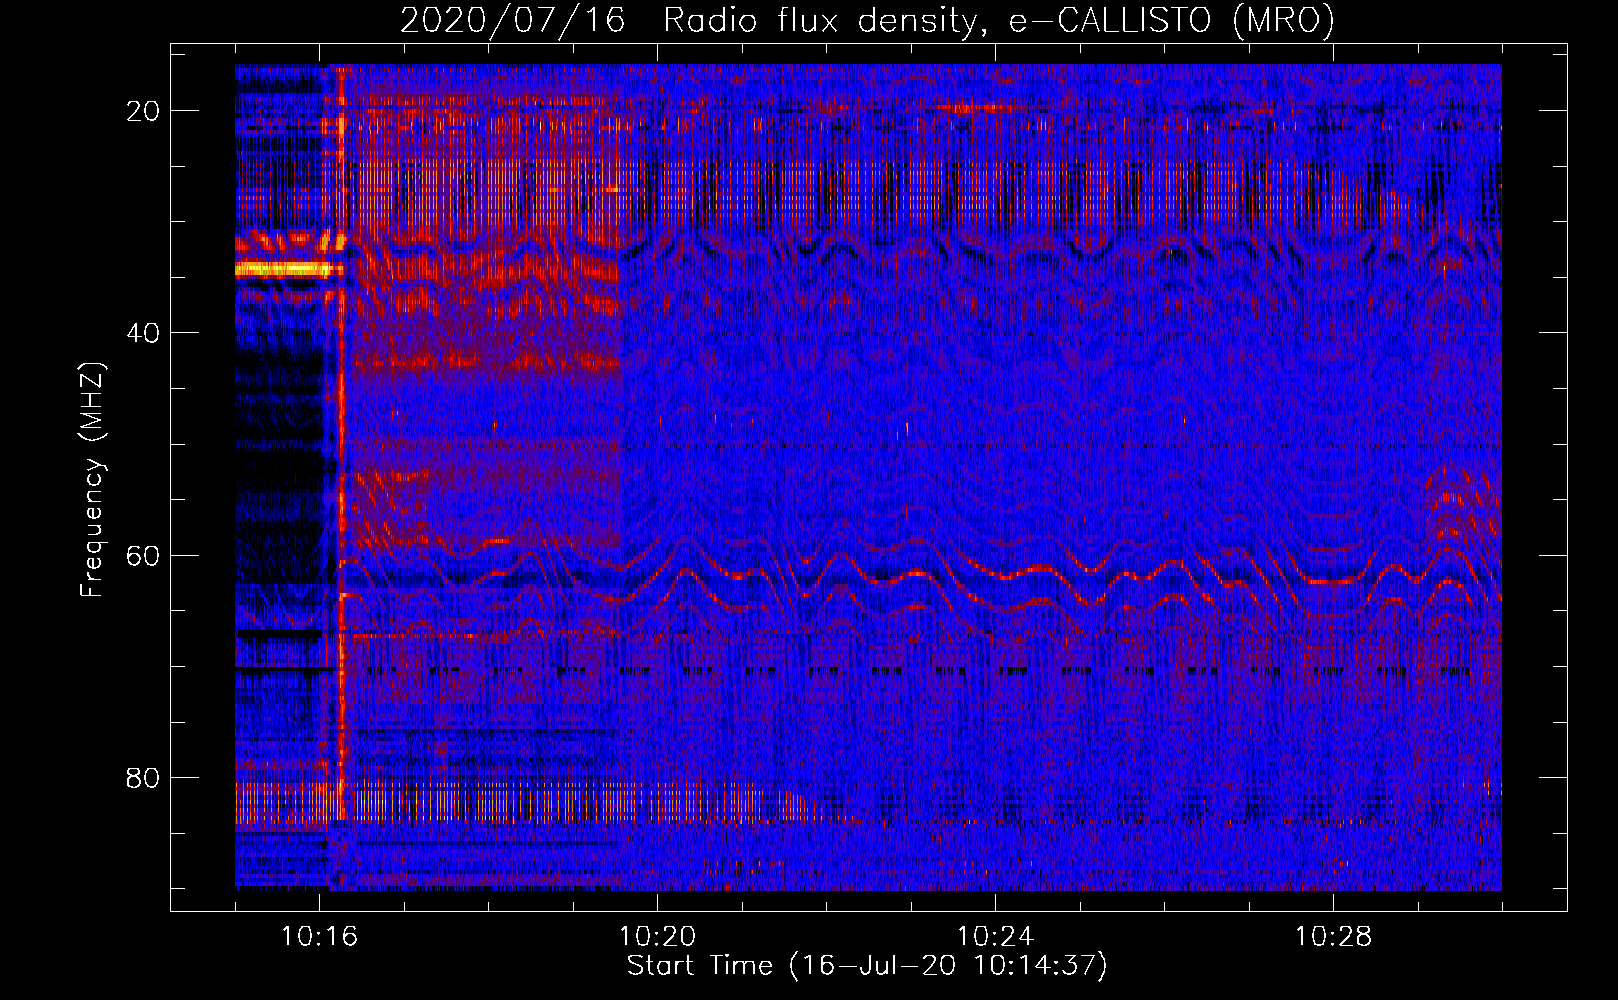
Task: Click the '80' frequency tick label
Action: (x=144, y=777)
